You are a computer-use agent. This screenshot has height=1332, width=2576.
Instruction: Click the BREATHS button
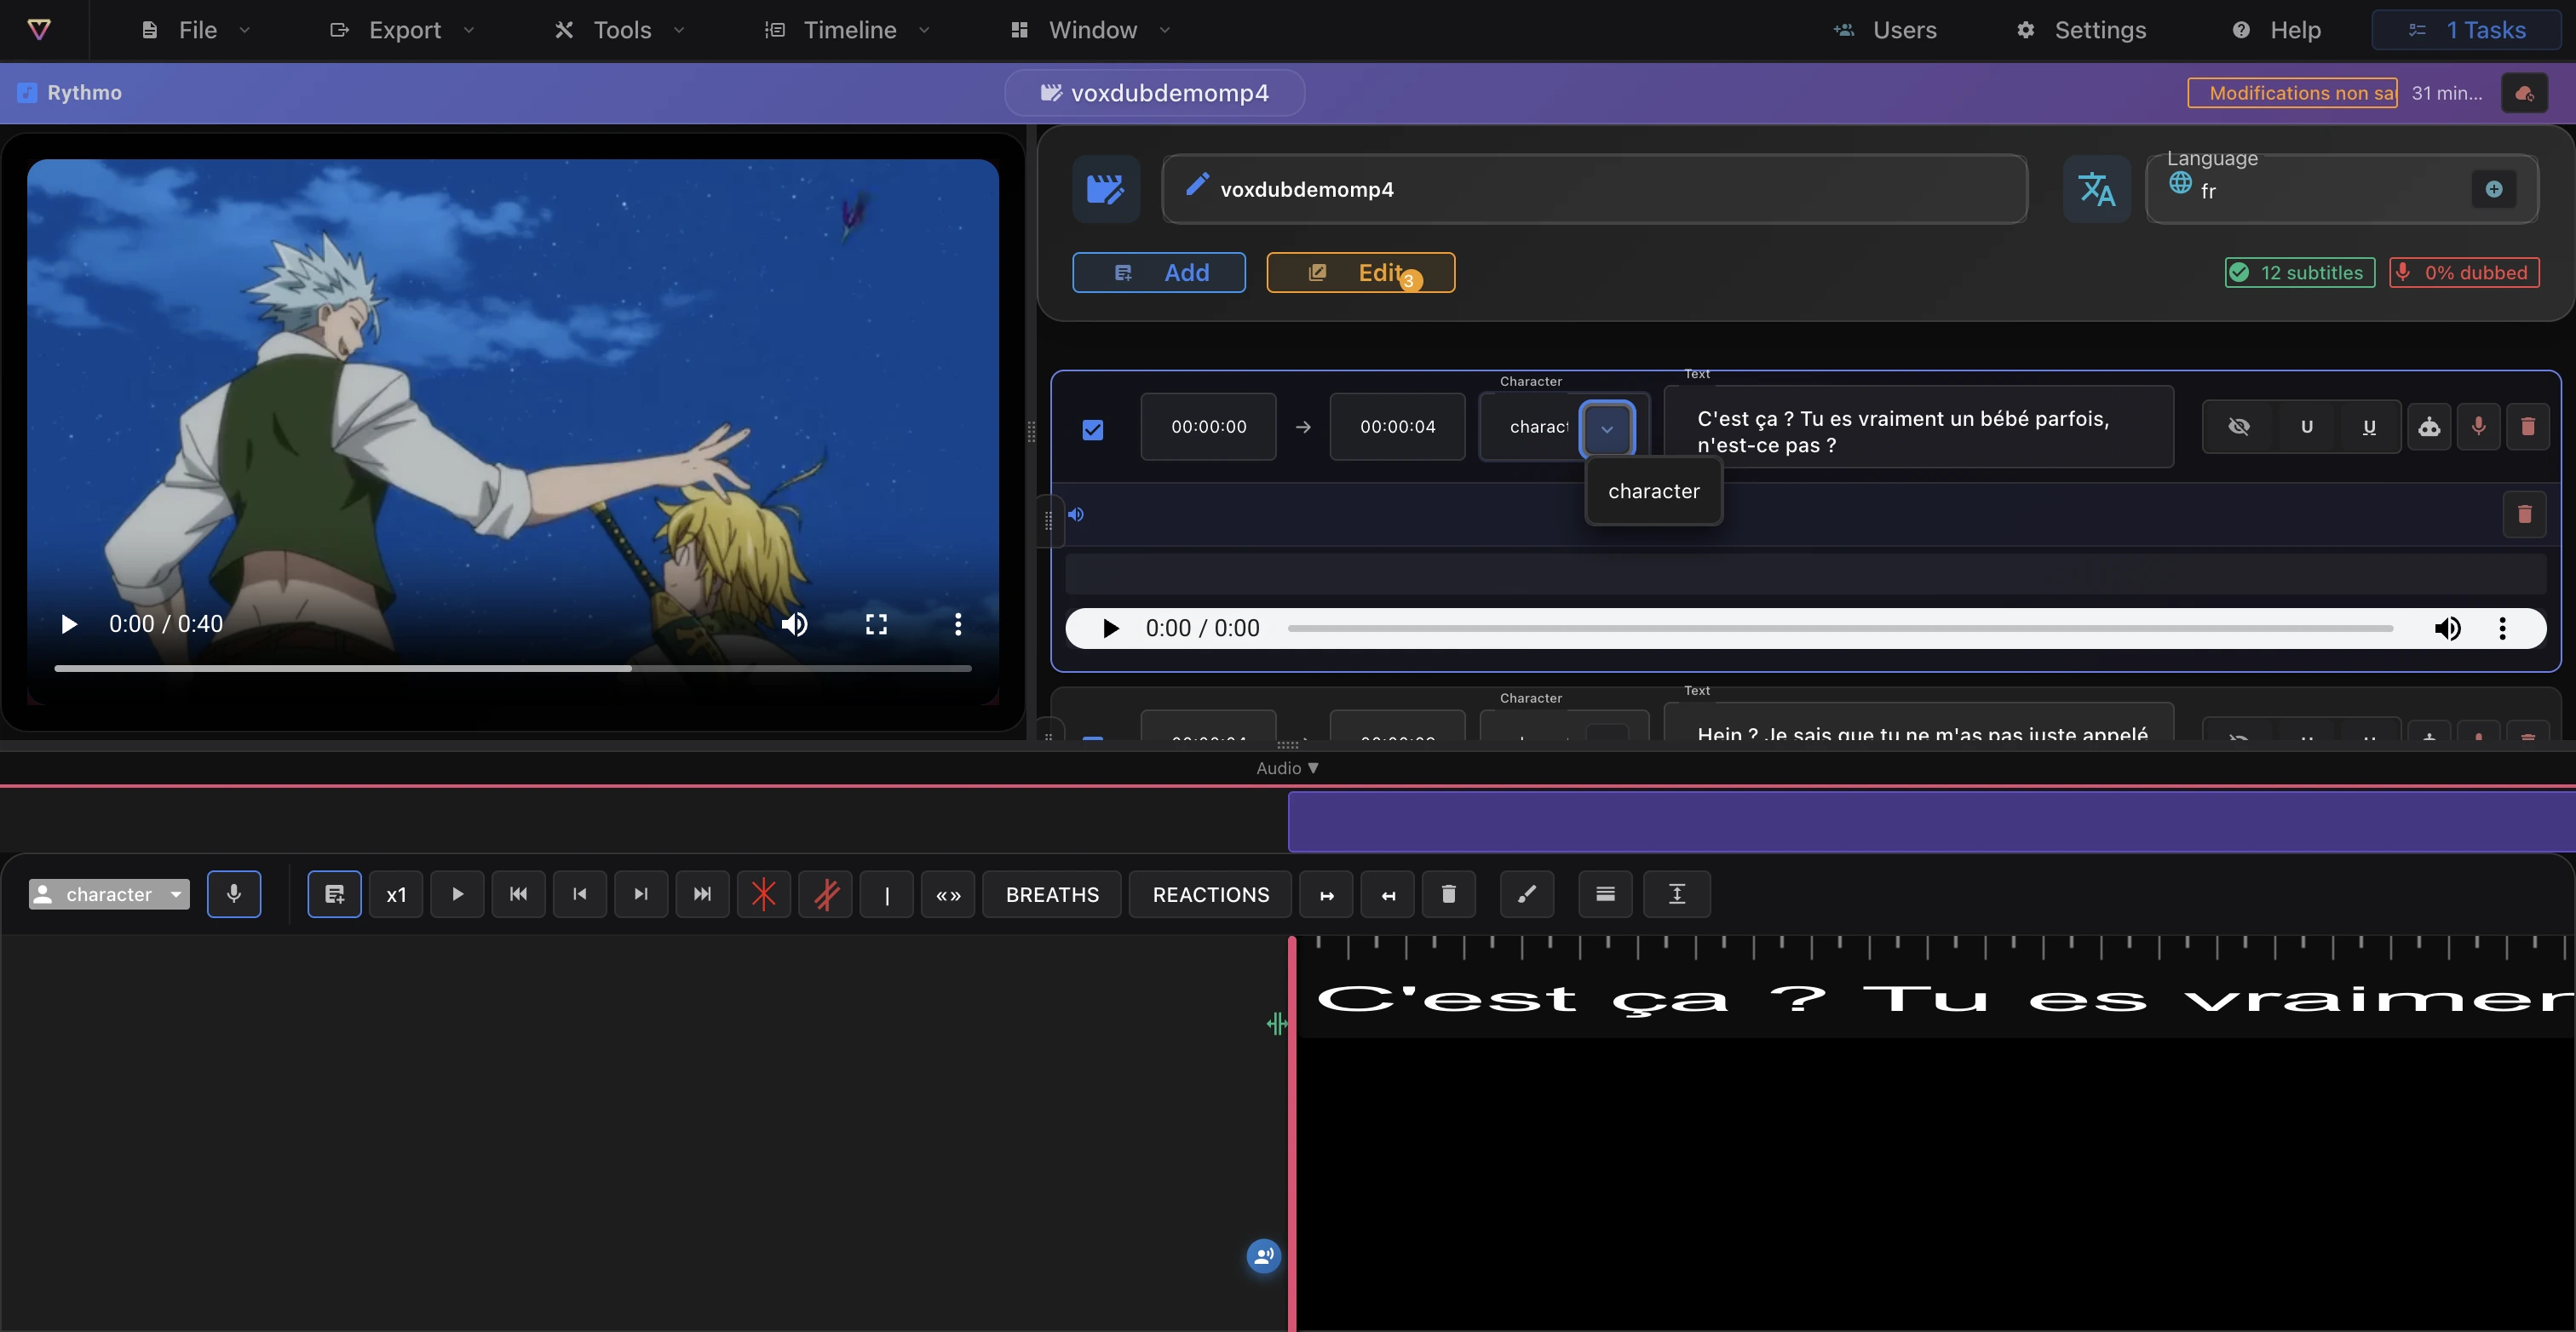(x=1052, y=894)
